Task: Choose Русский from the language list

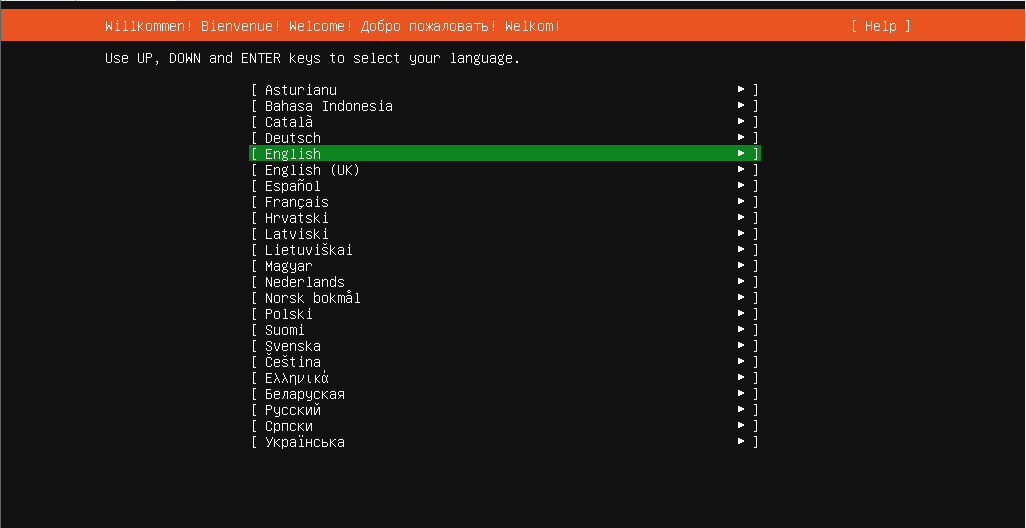Action: 293,410
